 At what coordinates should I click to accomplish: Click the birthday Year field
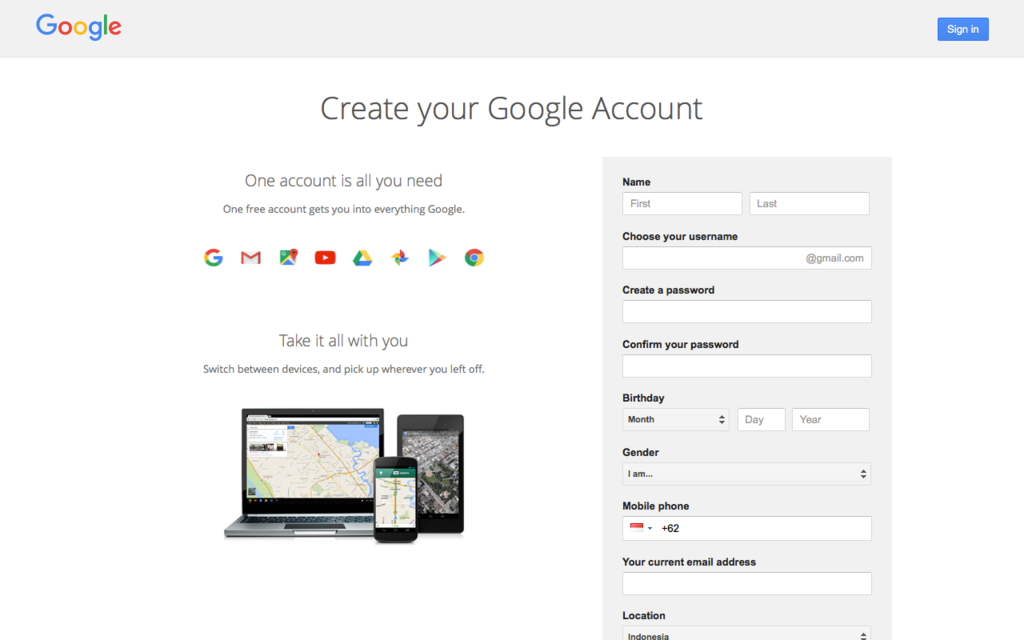click(831, 419)
